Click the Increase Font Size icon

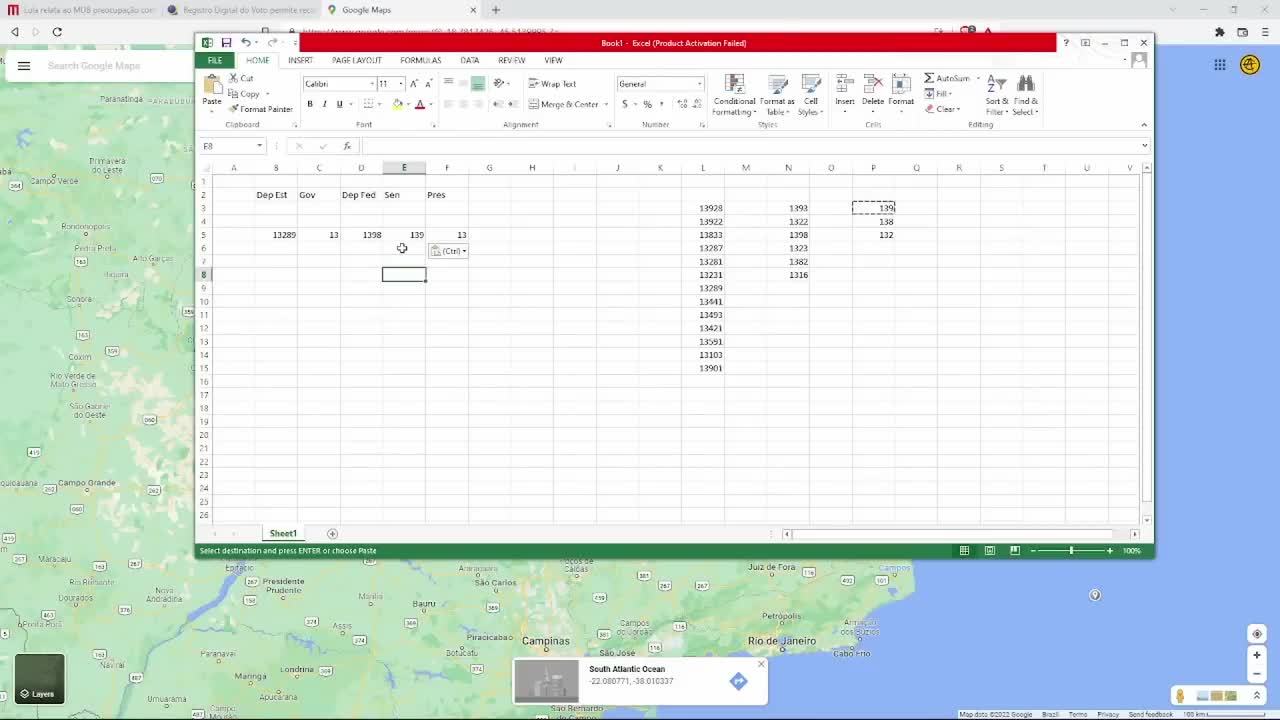click(414, 84)
